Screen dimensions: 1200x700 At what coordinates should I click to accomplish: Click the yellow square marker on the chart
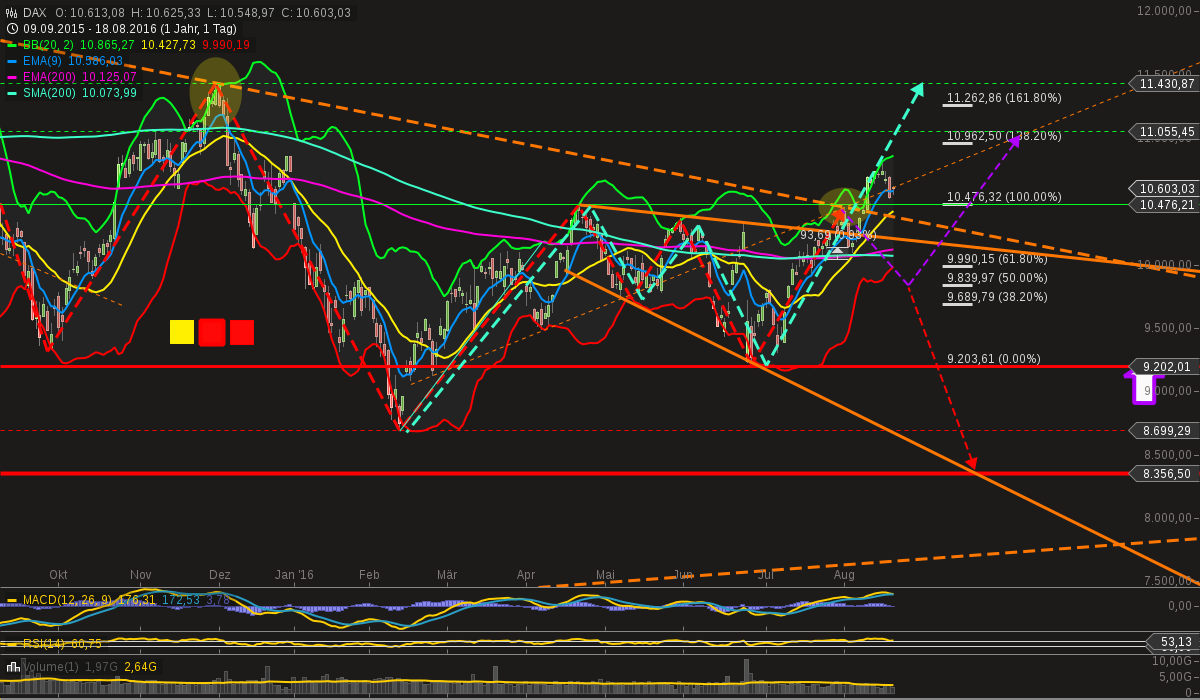181,332
